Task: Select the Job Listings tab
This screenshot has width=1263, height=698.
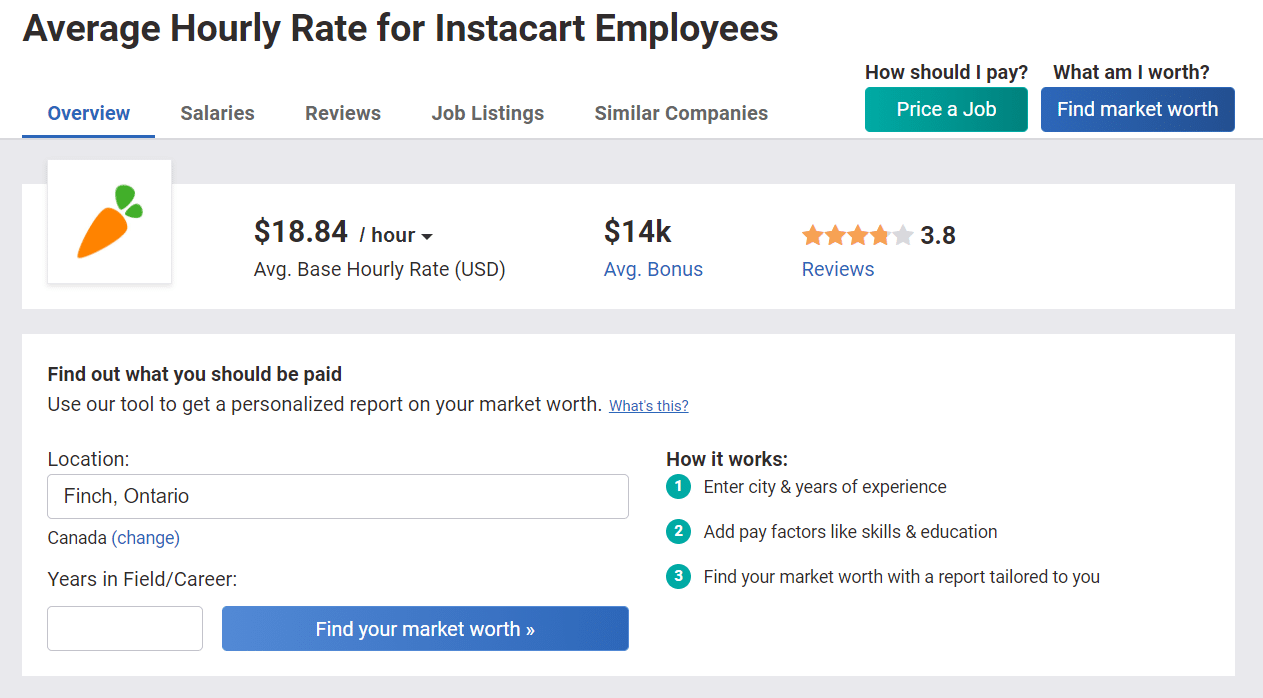Action: [488, 113]
